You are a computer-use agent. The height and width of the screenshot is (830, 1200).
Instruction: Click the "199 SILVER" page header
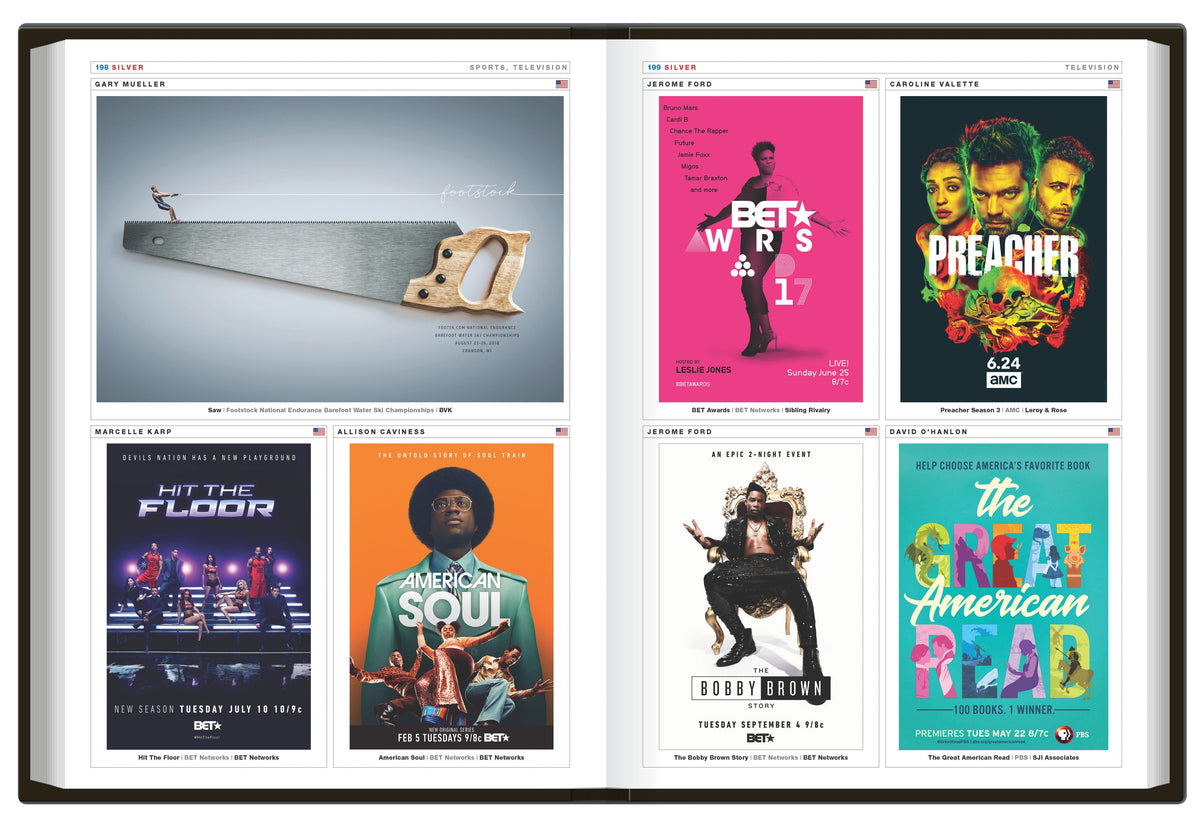coord(672,68)
